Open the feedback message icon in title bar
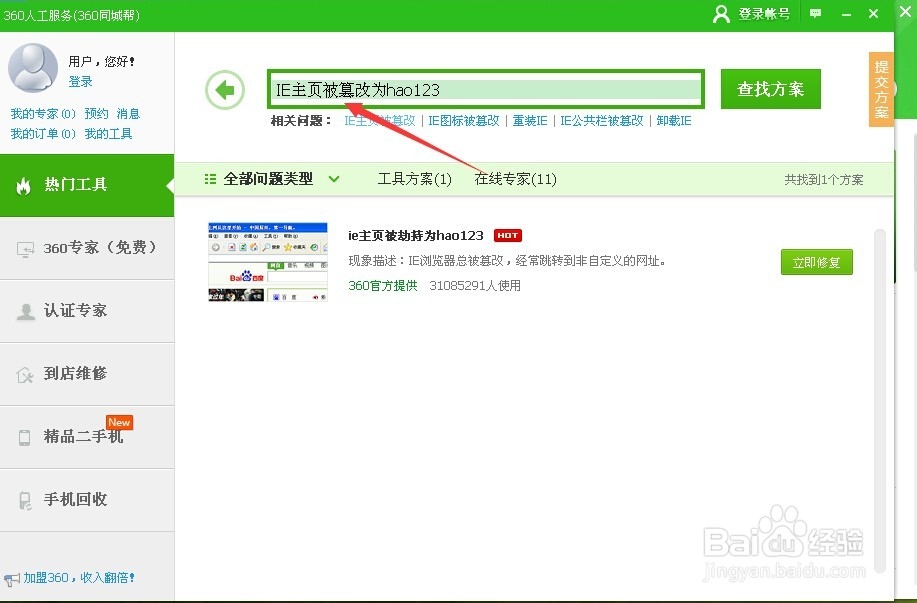This screenshot has width=917, height=603. coord(815,13)
